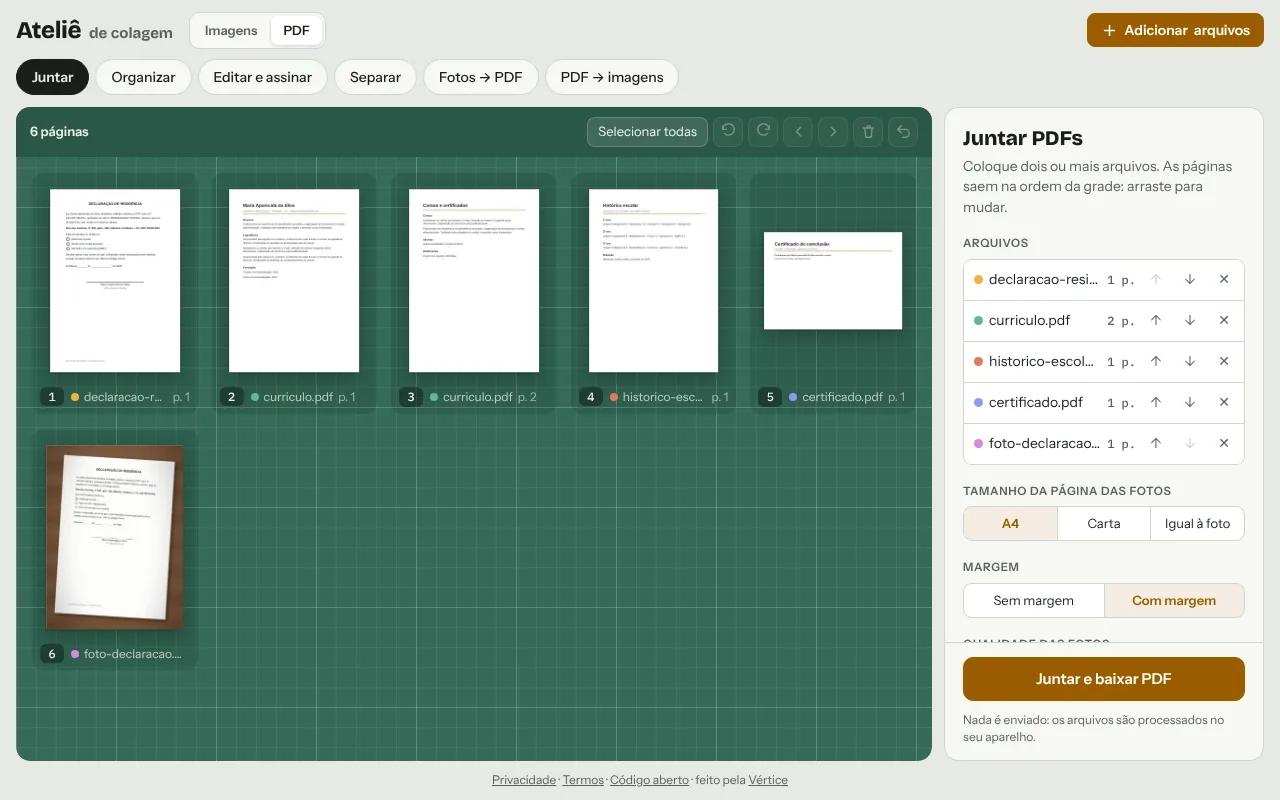Viewport: 1280px width, 800px height.
Task: Choose Carta page size
Action: (x=1104, y=523)
